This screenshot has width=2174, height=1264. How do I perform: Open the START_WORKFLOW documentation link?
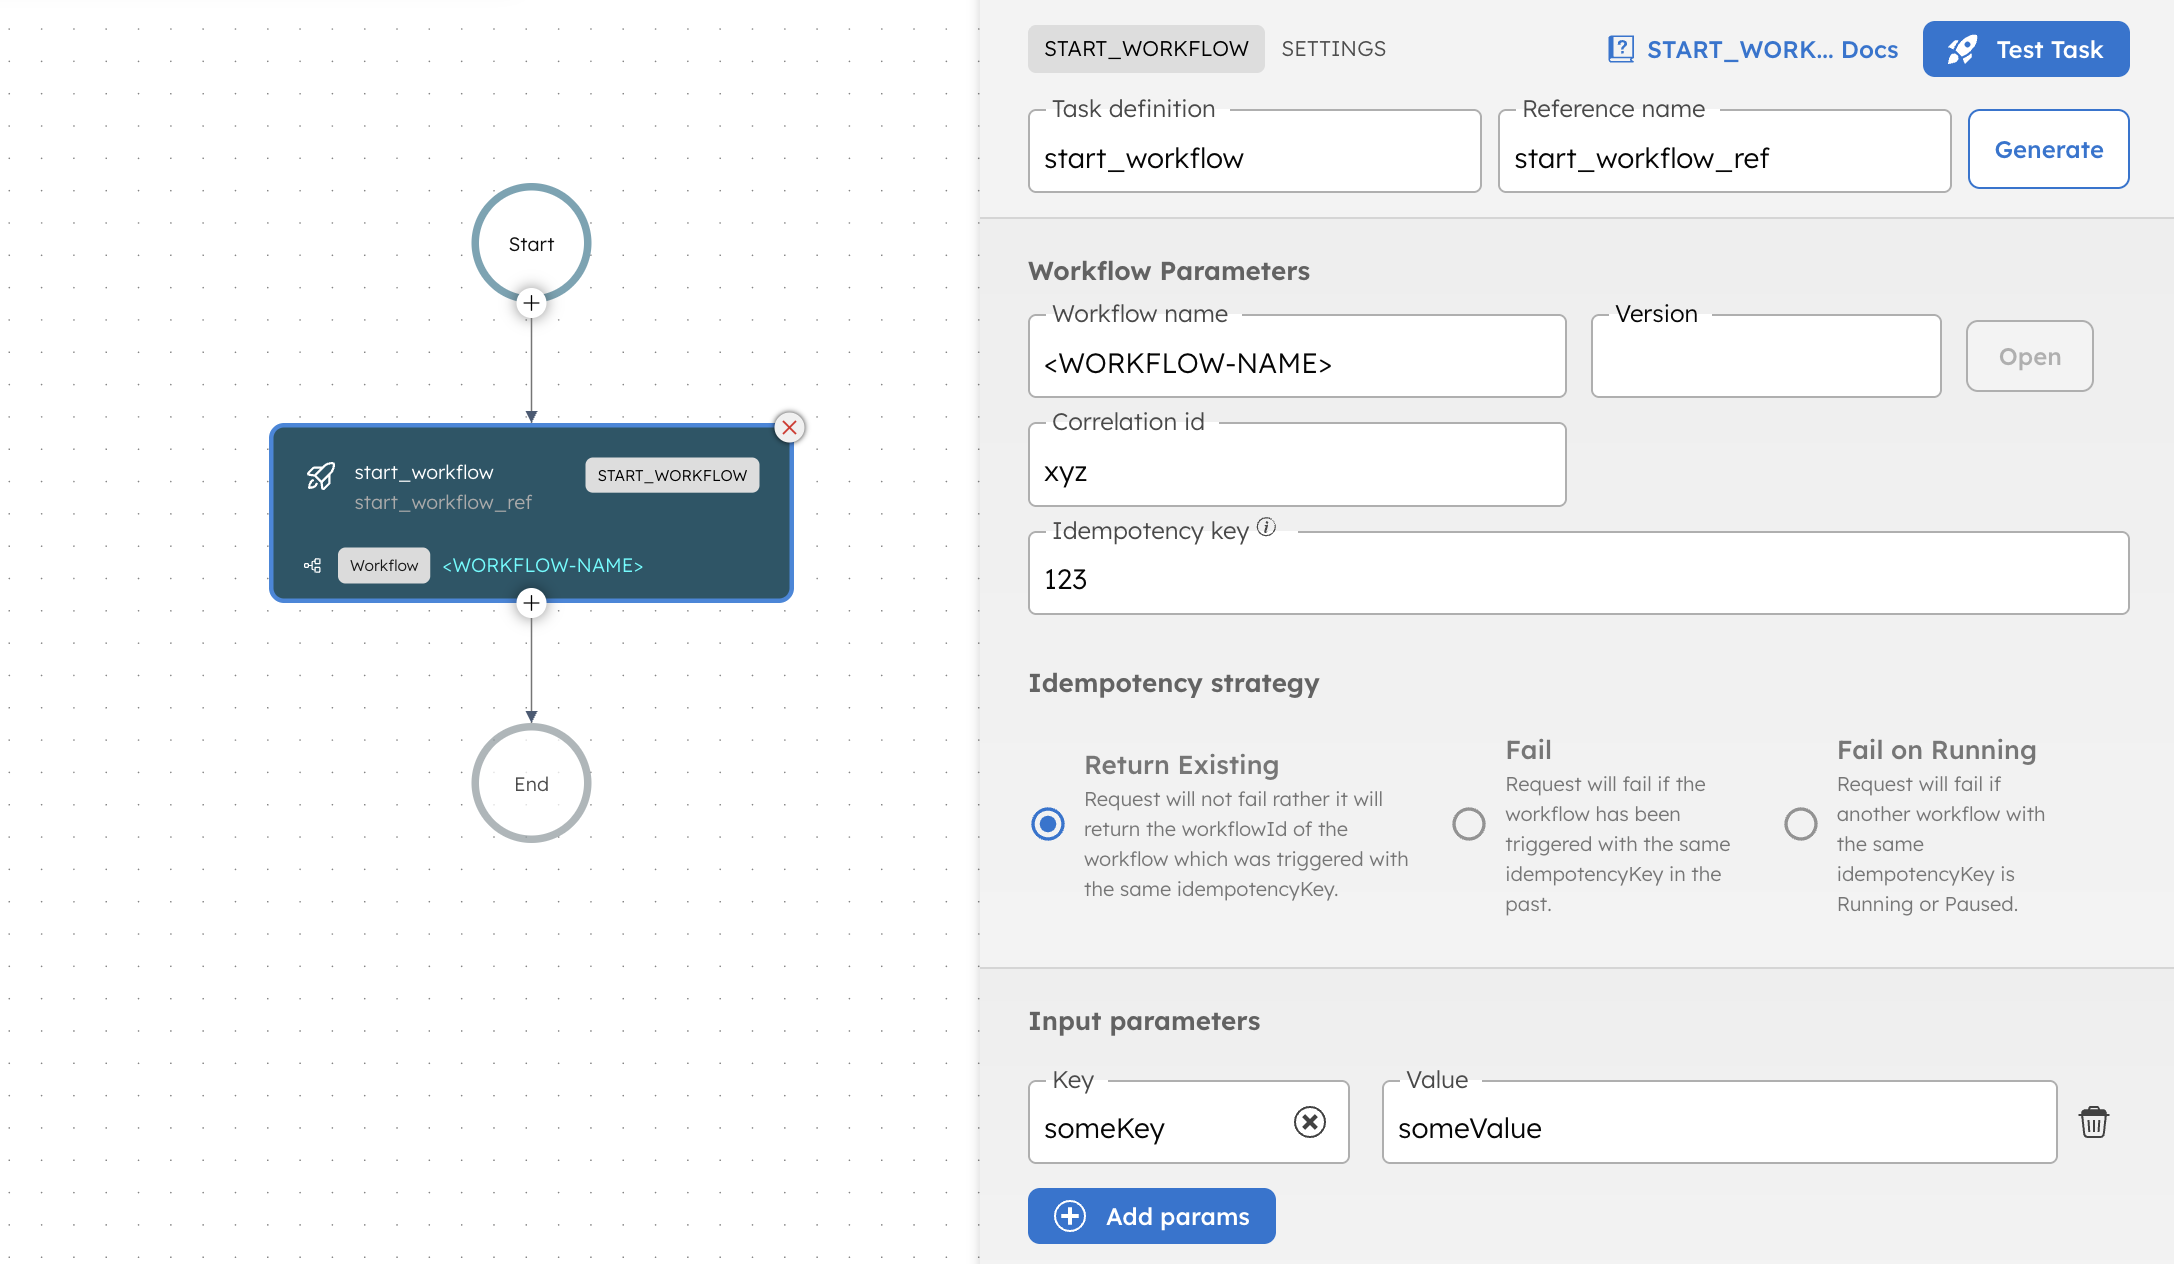click(1772, 48)
